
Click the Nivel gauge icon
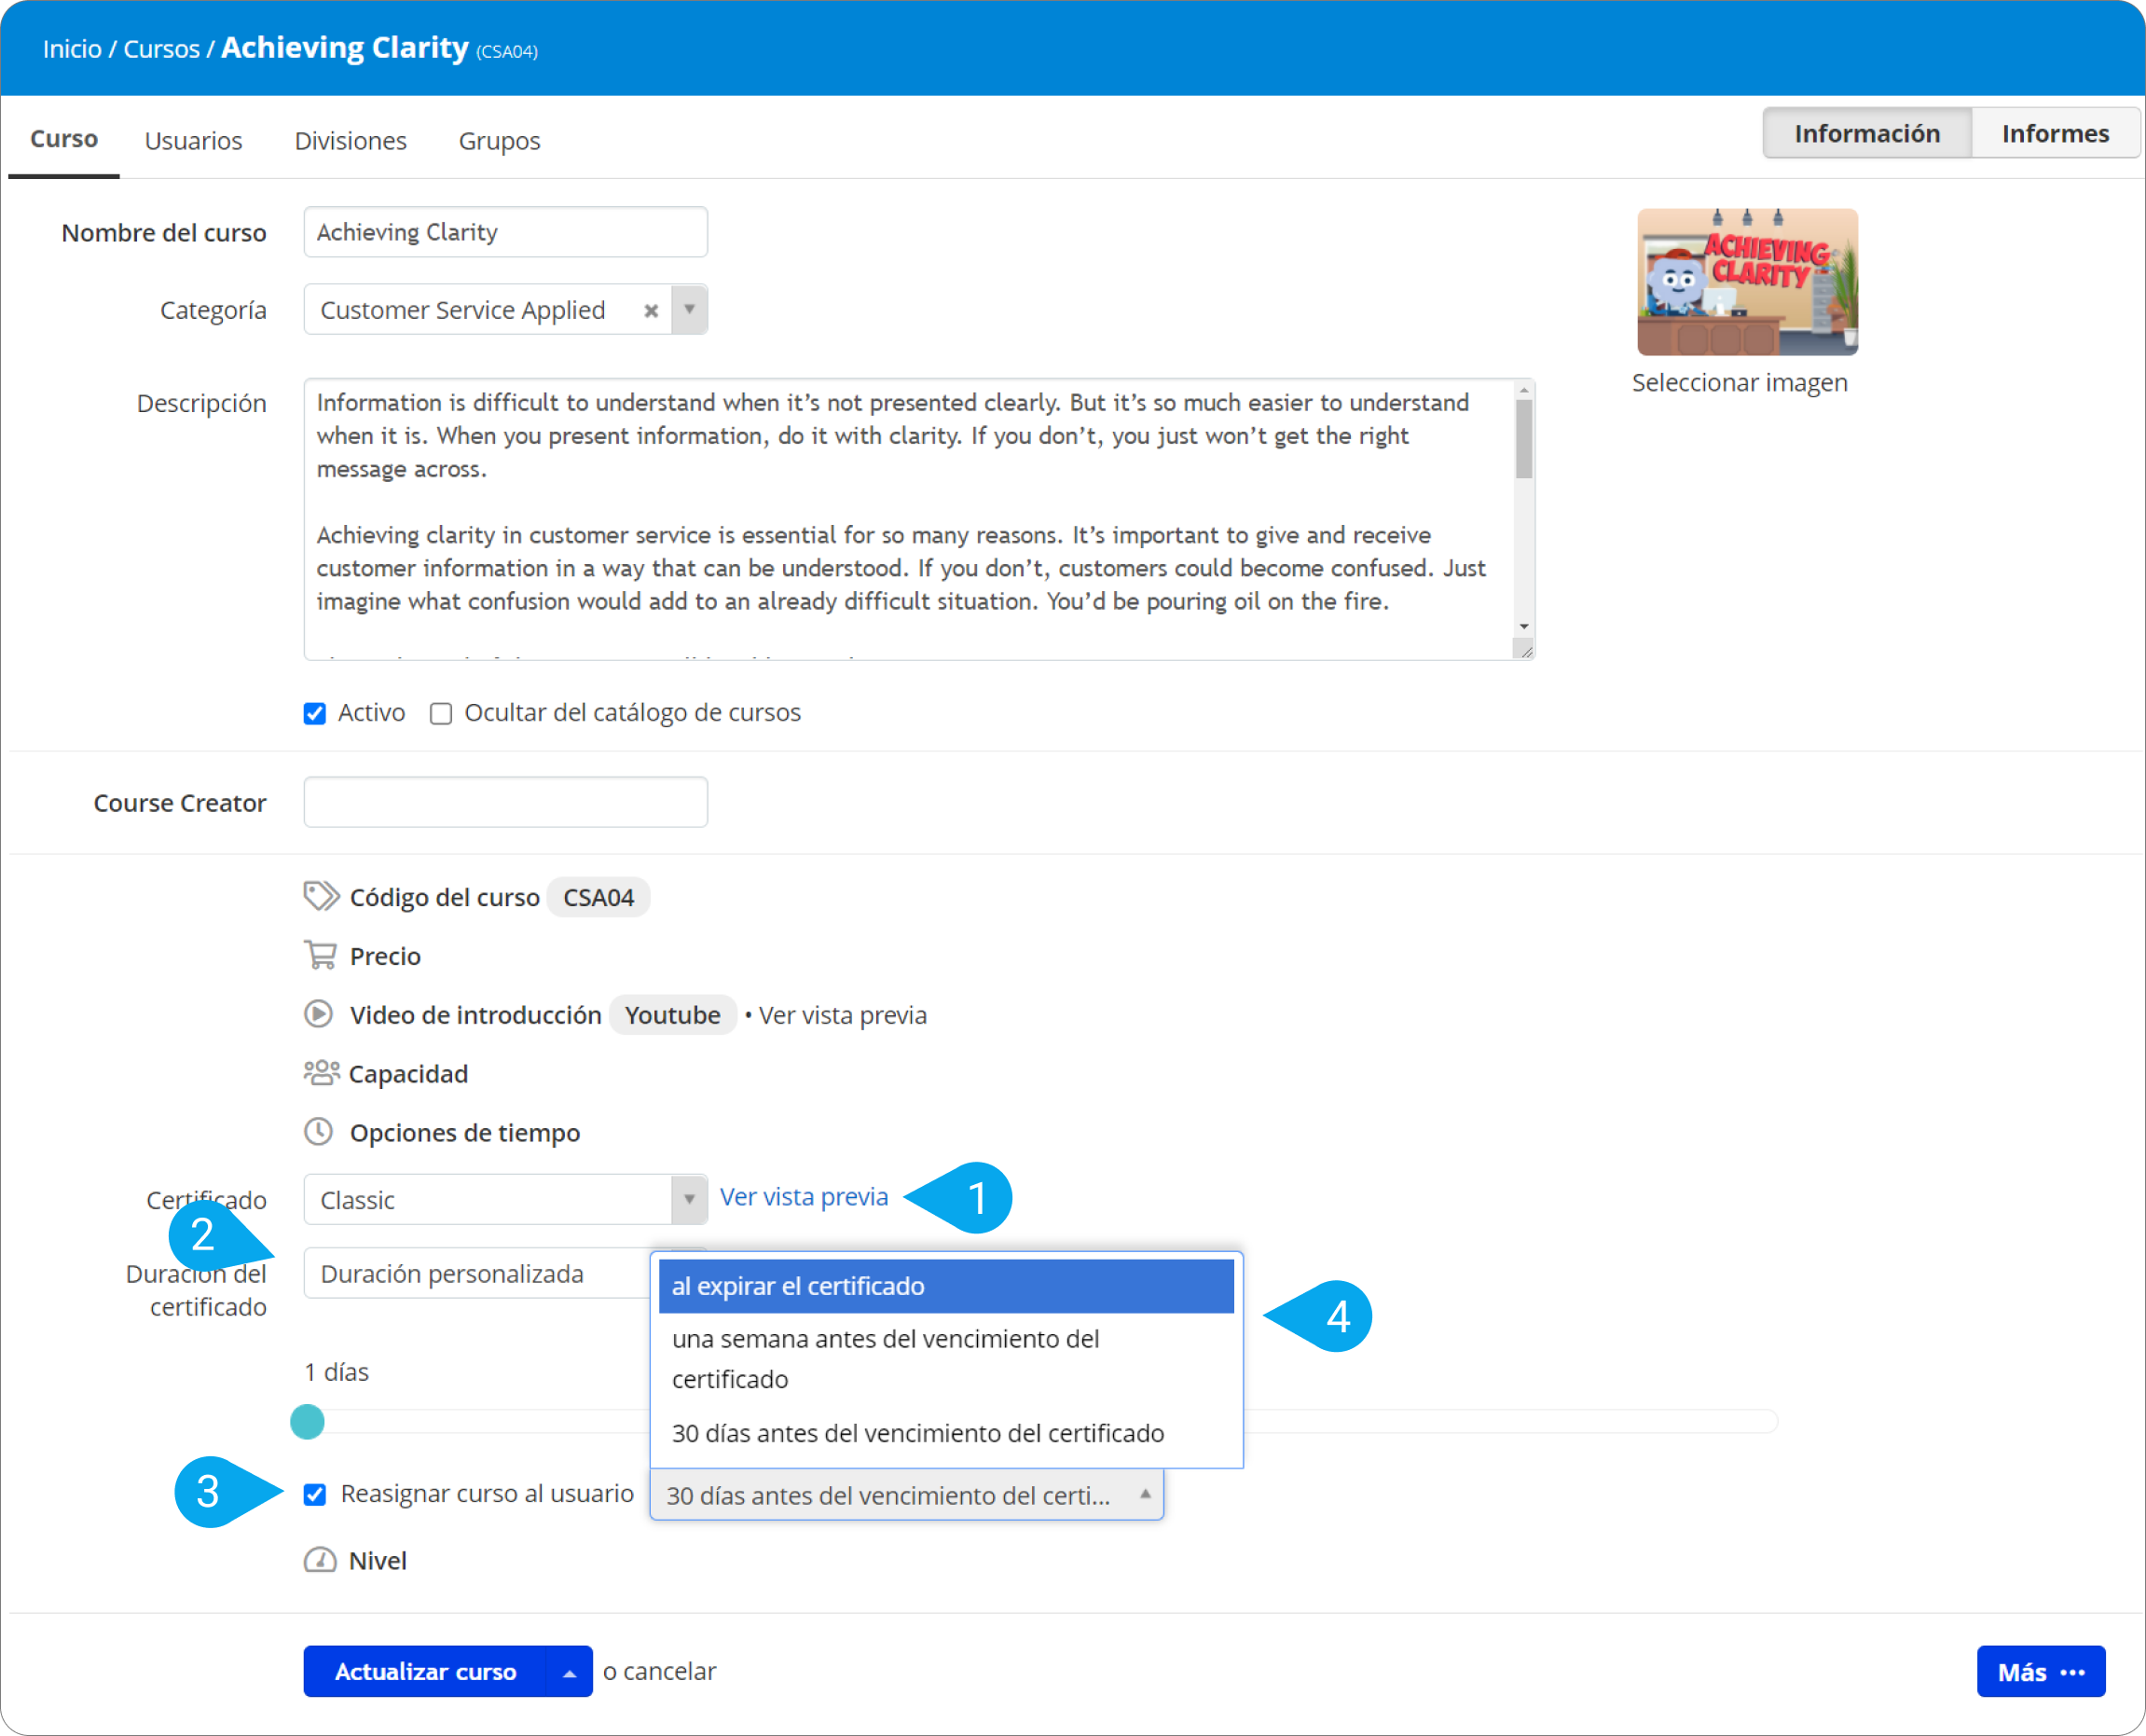click(x=320, y=1560)
